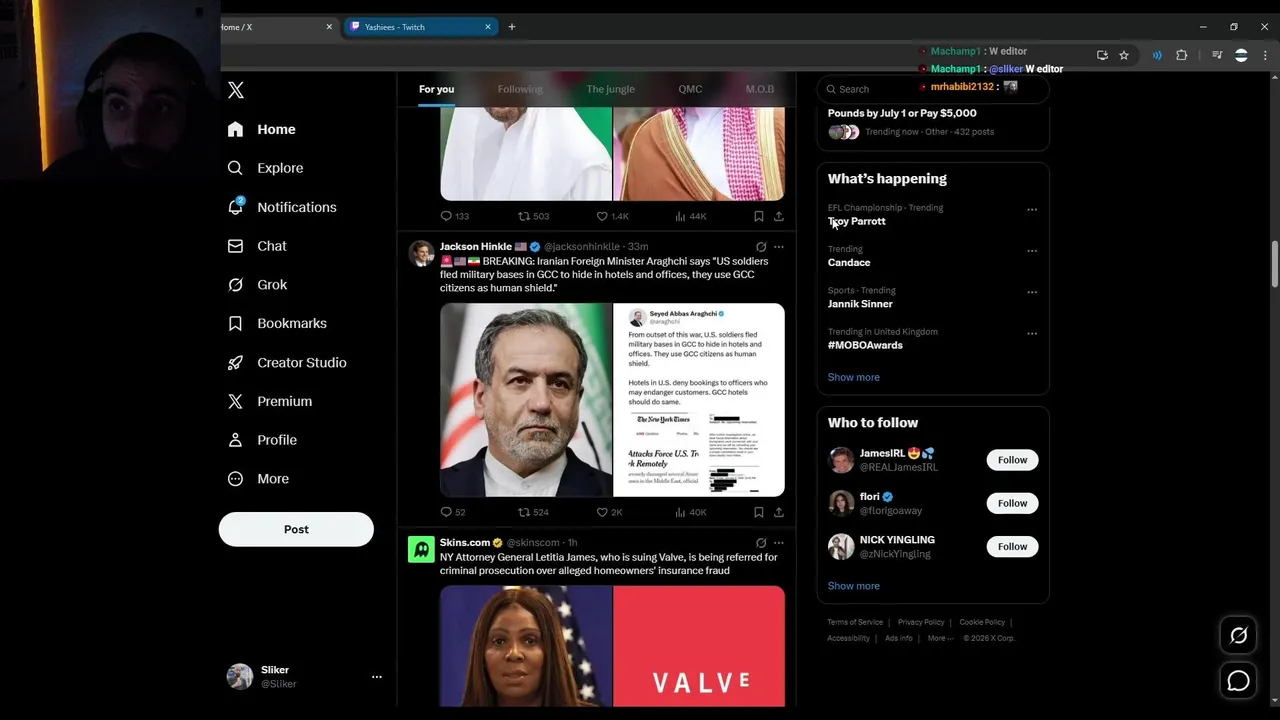Share the post with 1.4K likes
This screenshot has height=720, width=1280.
[779, 216]
